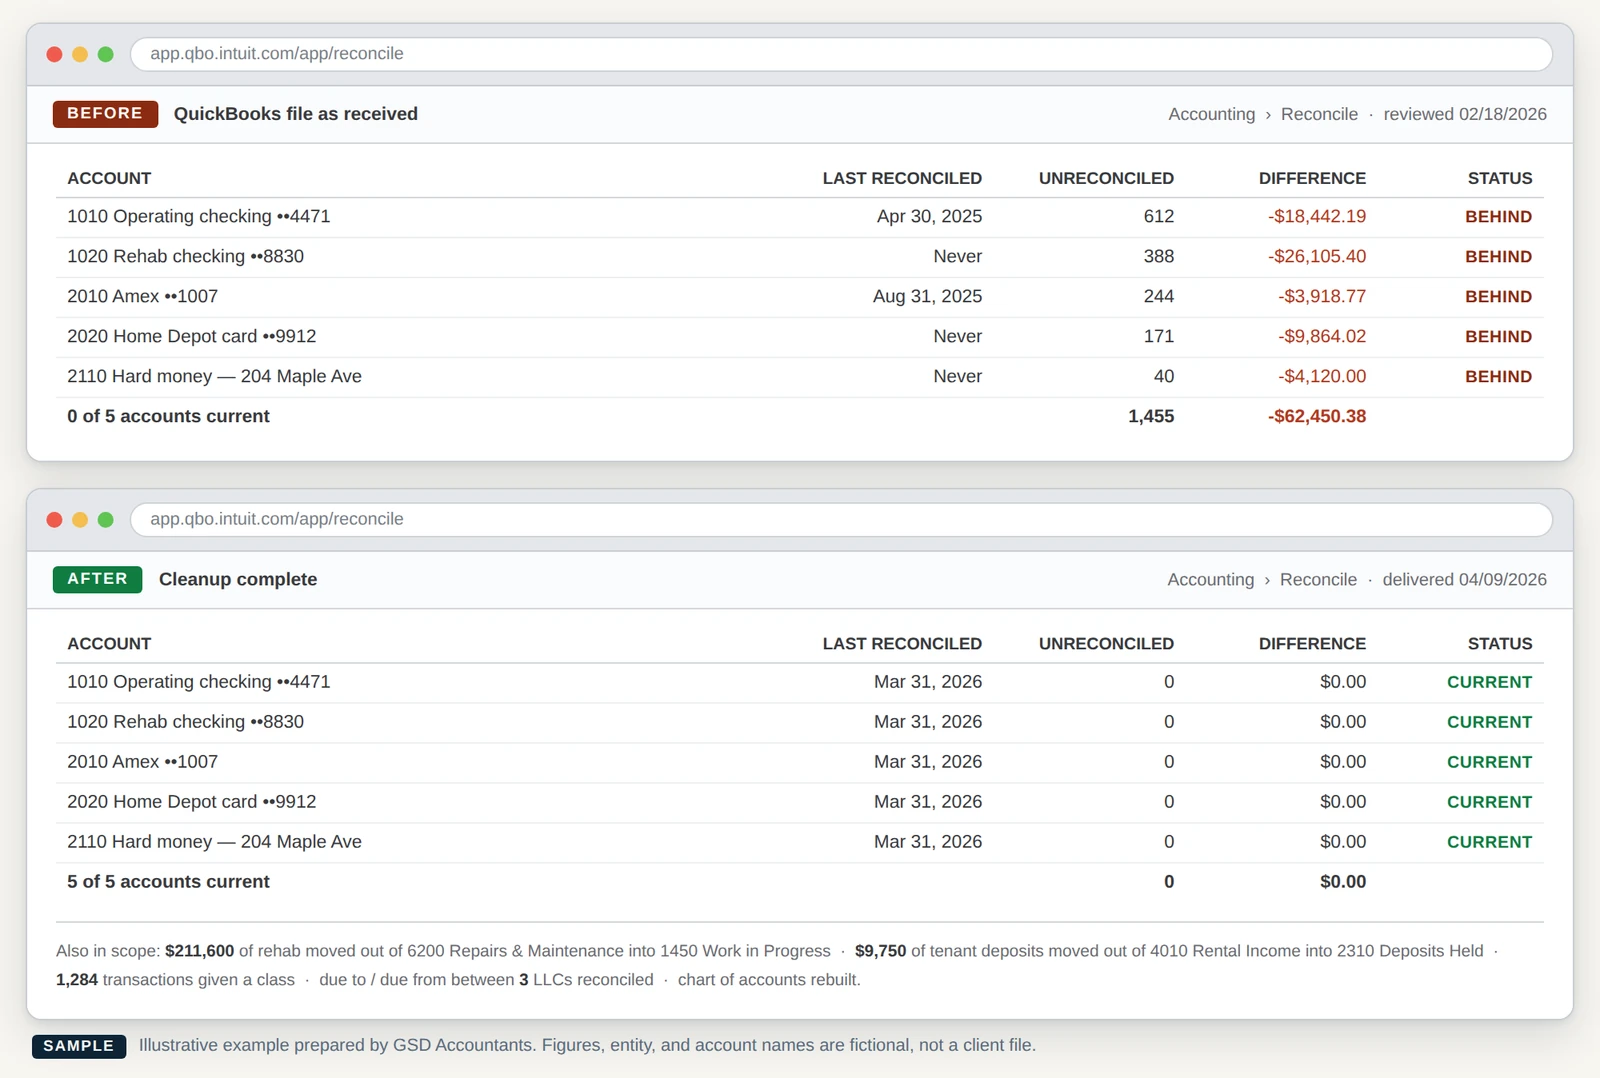
Task: Minimize the BEFORE window using its yellow dot
Action: (x=80, y=54)
